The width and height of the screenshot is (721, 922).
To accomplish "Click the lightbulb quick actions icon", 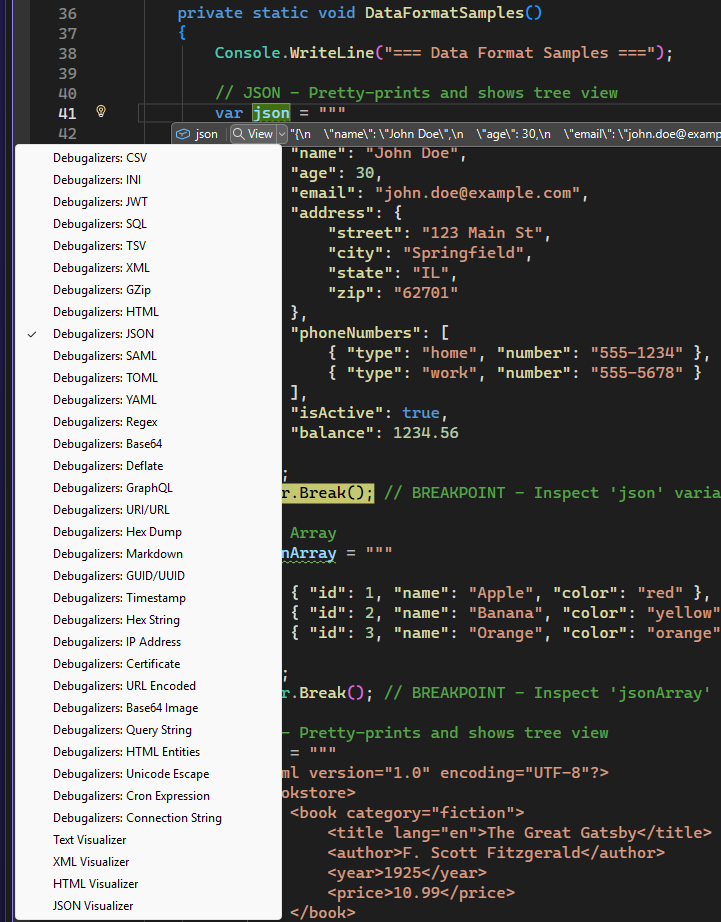I will click(101, 111).
